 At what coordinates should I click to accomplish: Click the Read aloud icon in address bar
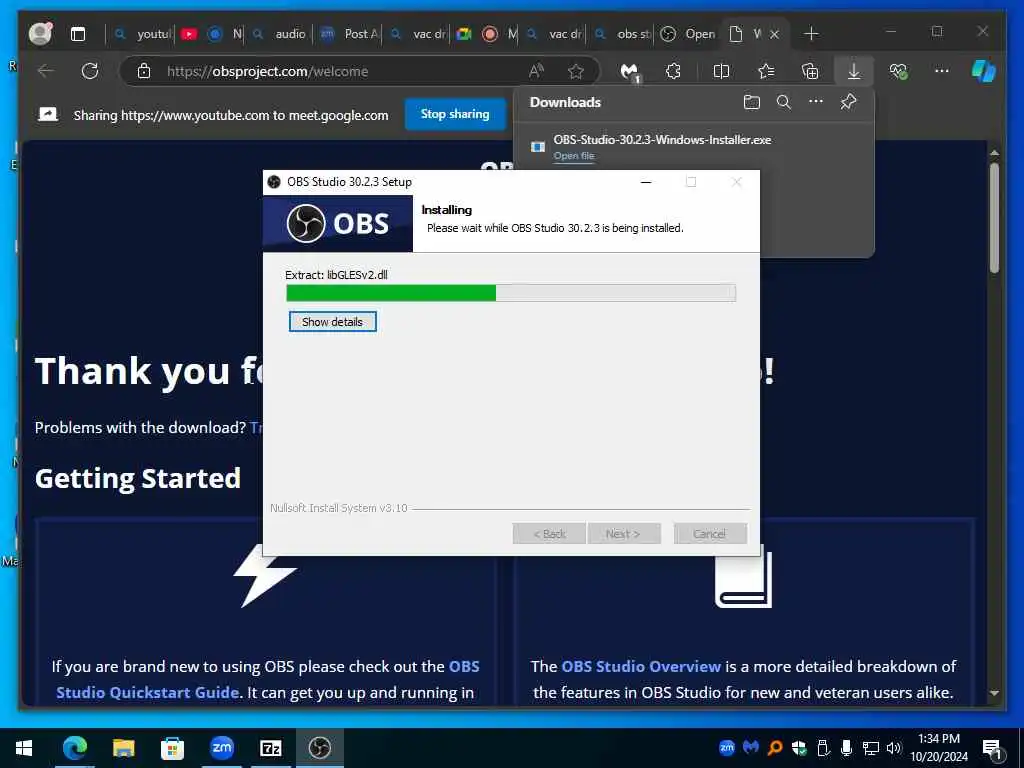click(x=536, y=71)
